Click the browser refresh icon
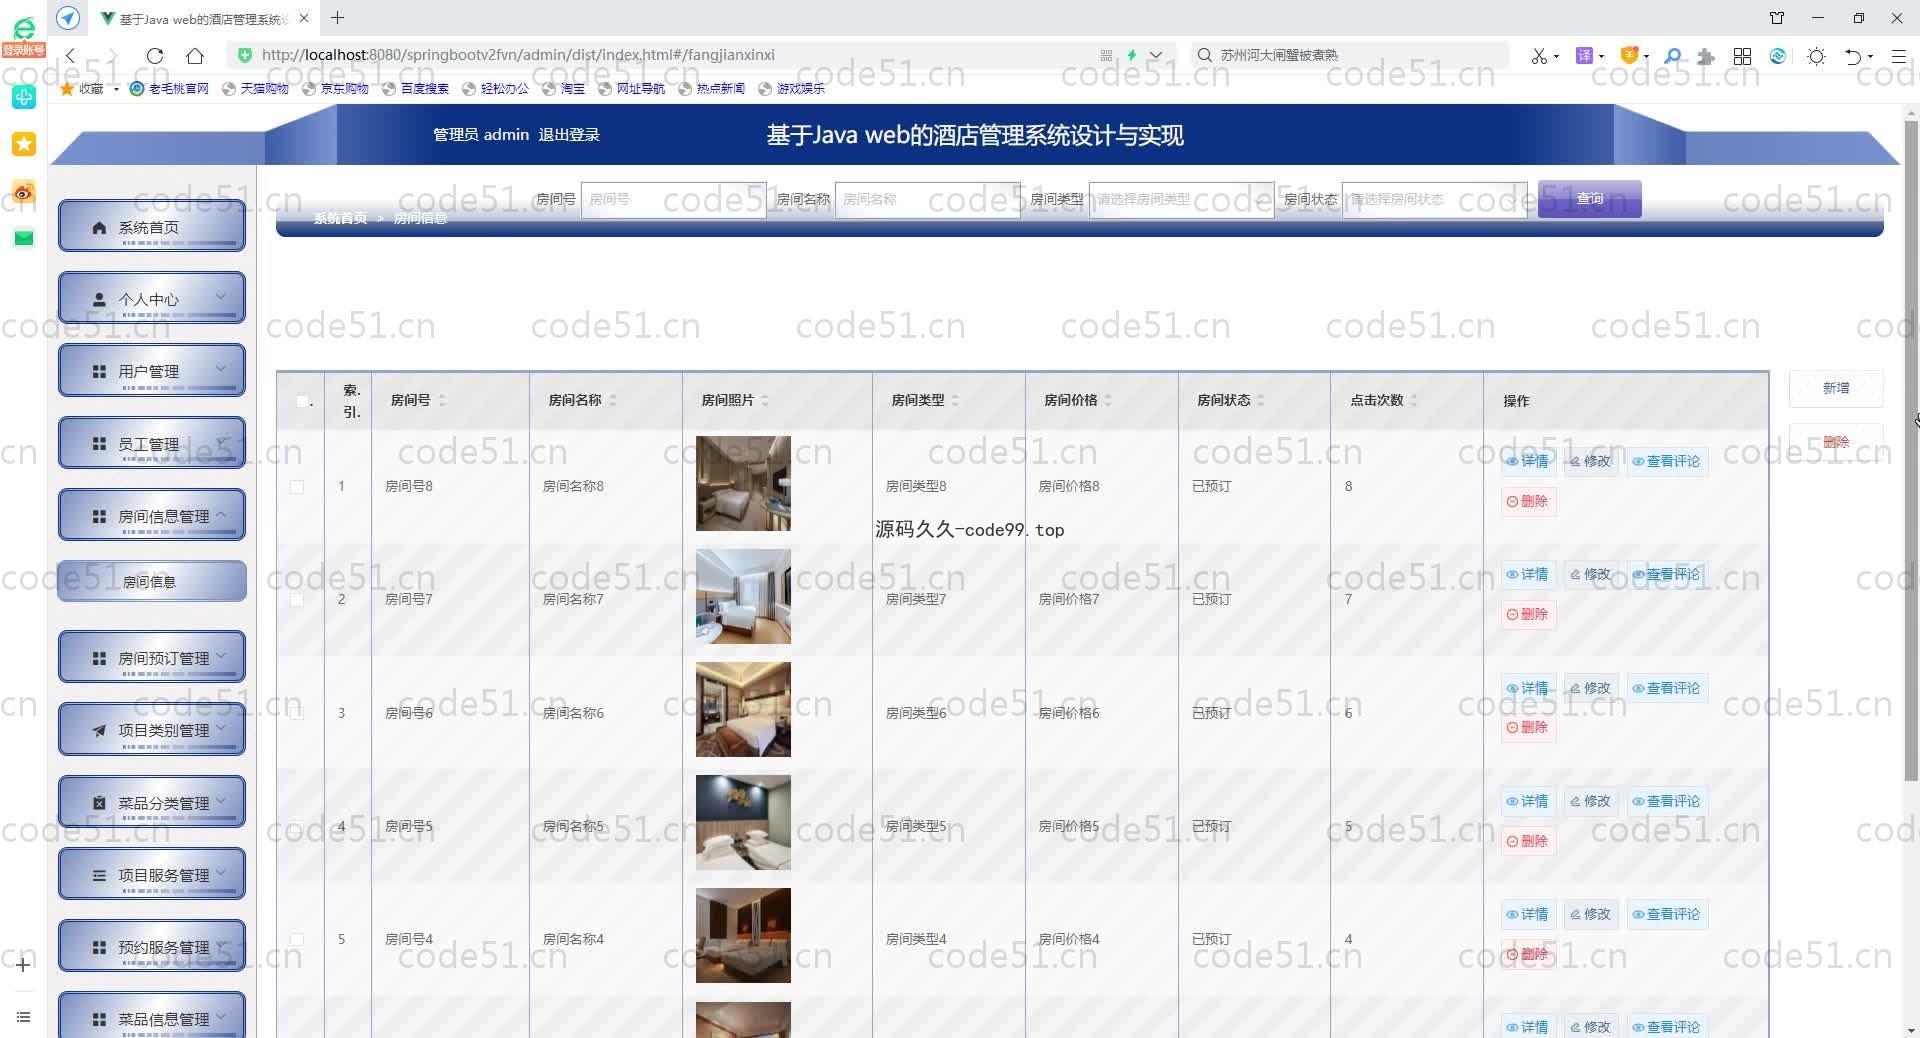 point(155,56)
